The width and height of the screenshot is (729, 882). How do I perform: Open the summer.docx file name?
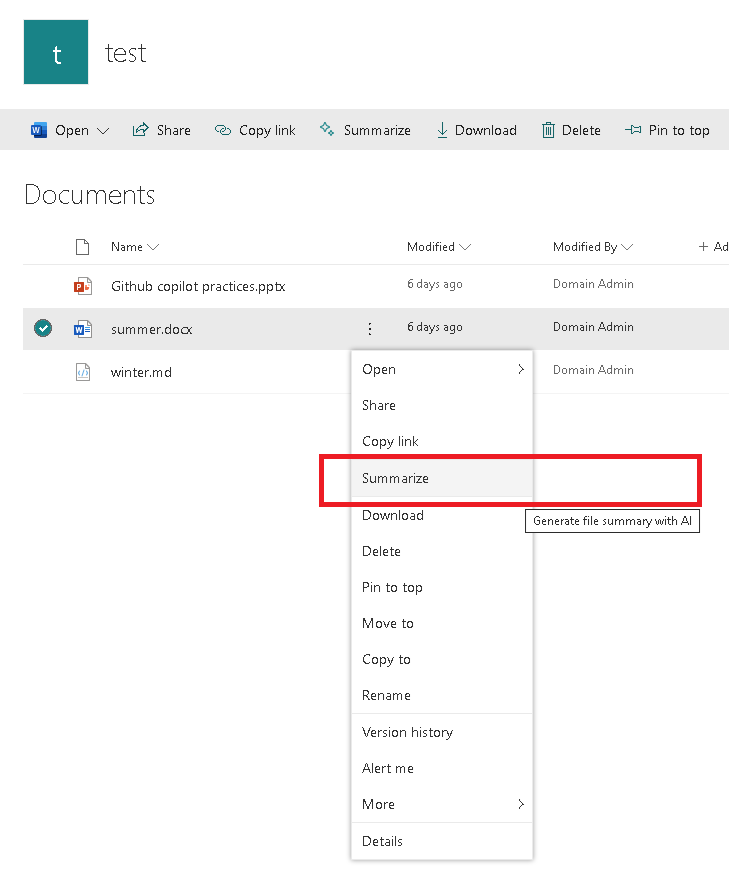(x=151, y=330)
